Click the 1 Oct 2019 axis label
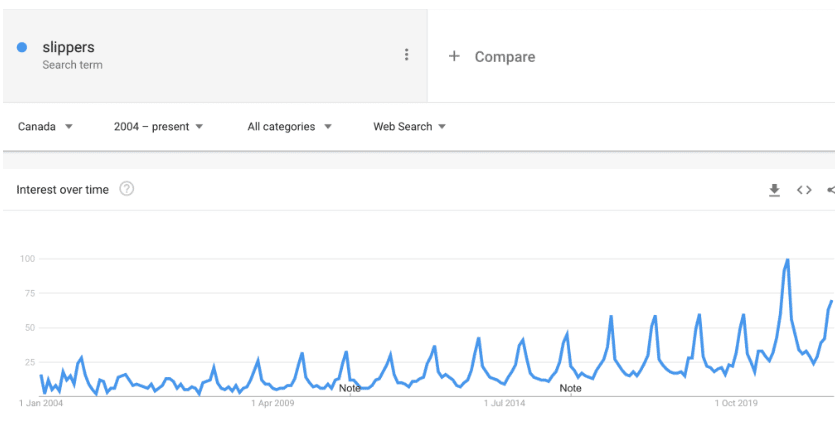 click(x=736, y=403)
